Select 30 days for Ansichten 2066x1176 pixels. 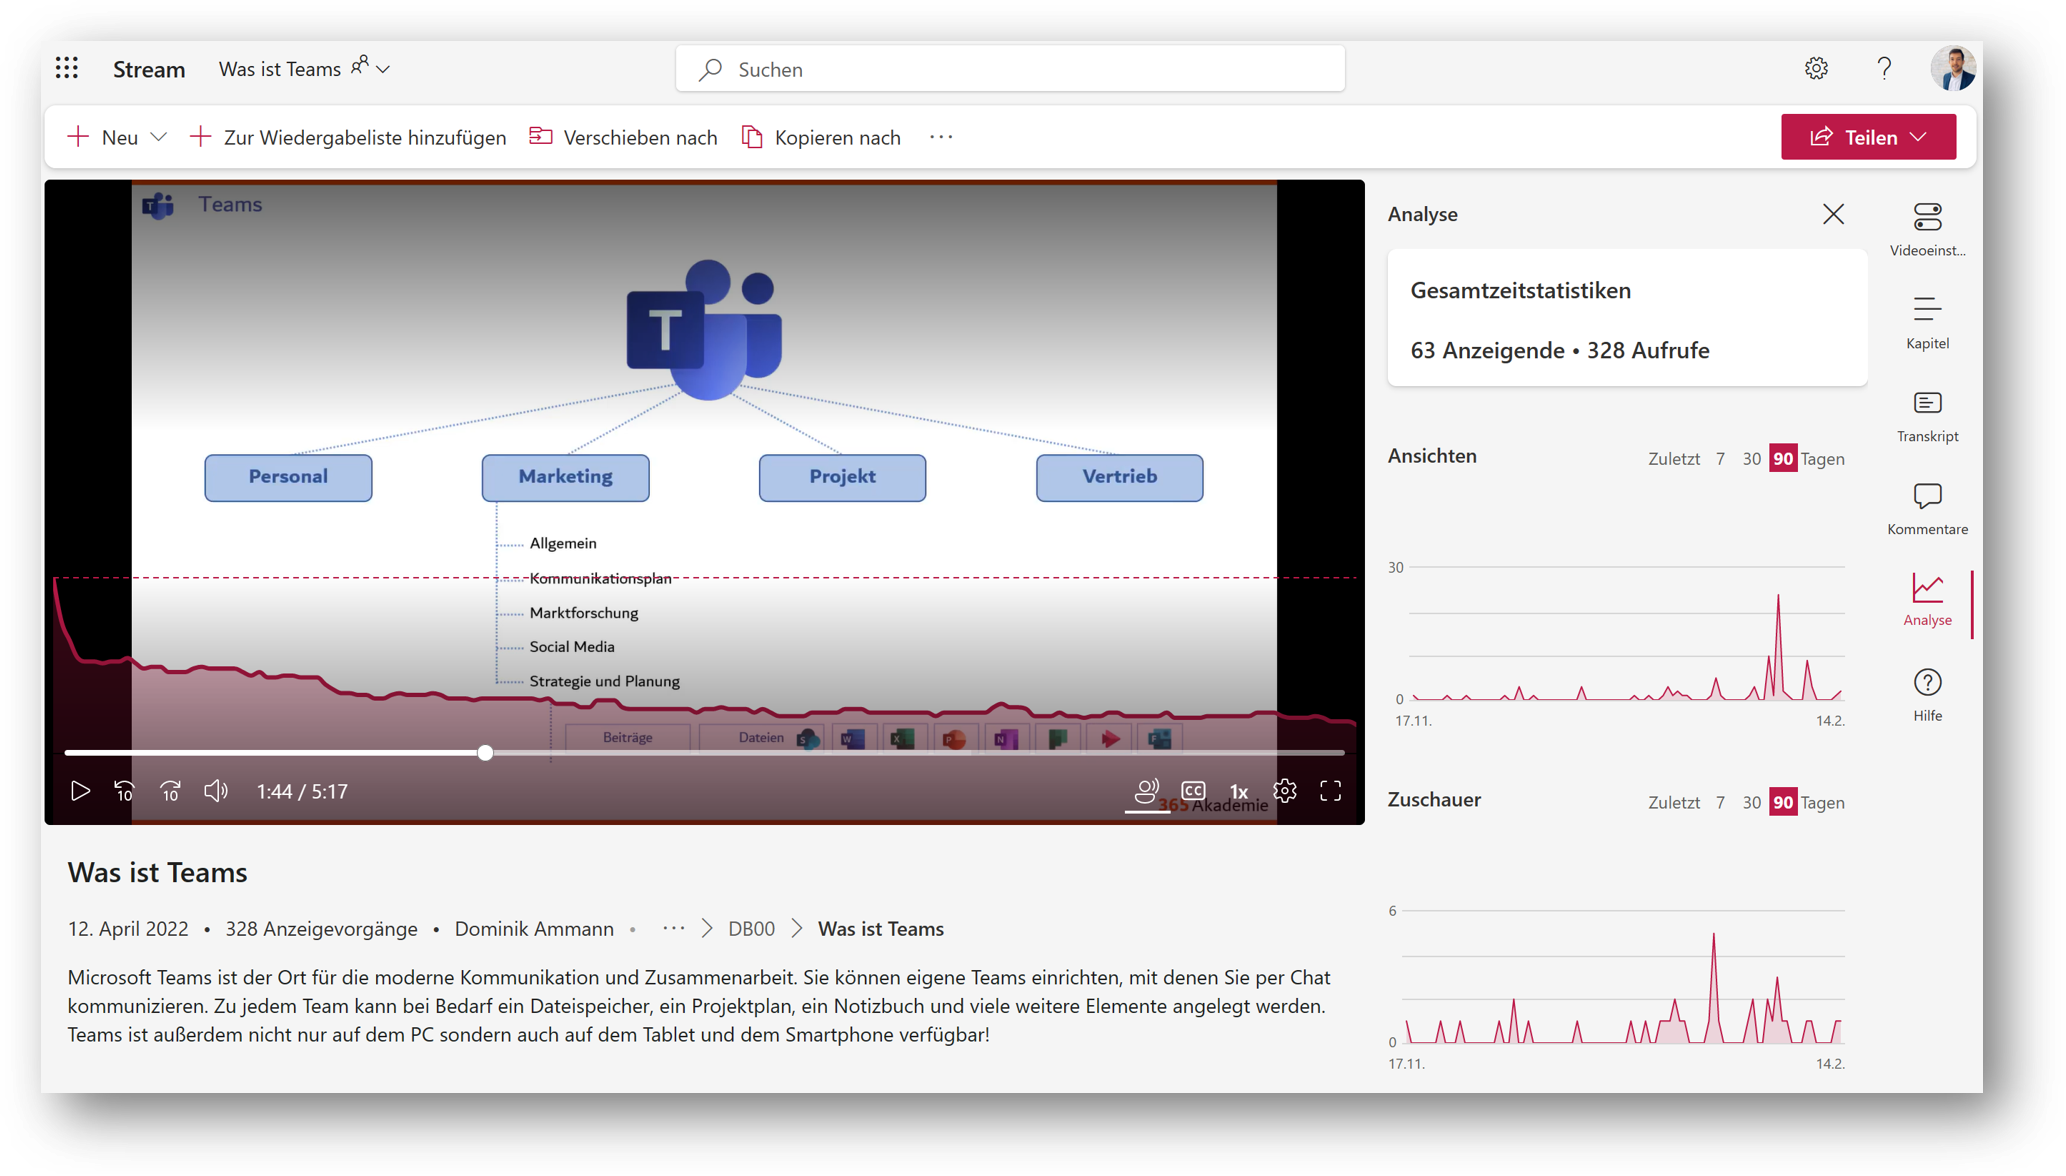[x=1751, y=459]
